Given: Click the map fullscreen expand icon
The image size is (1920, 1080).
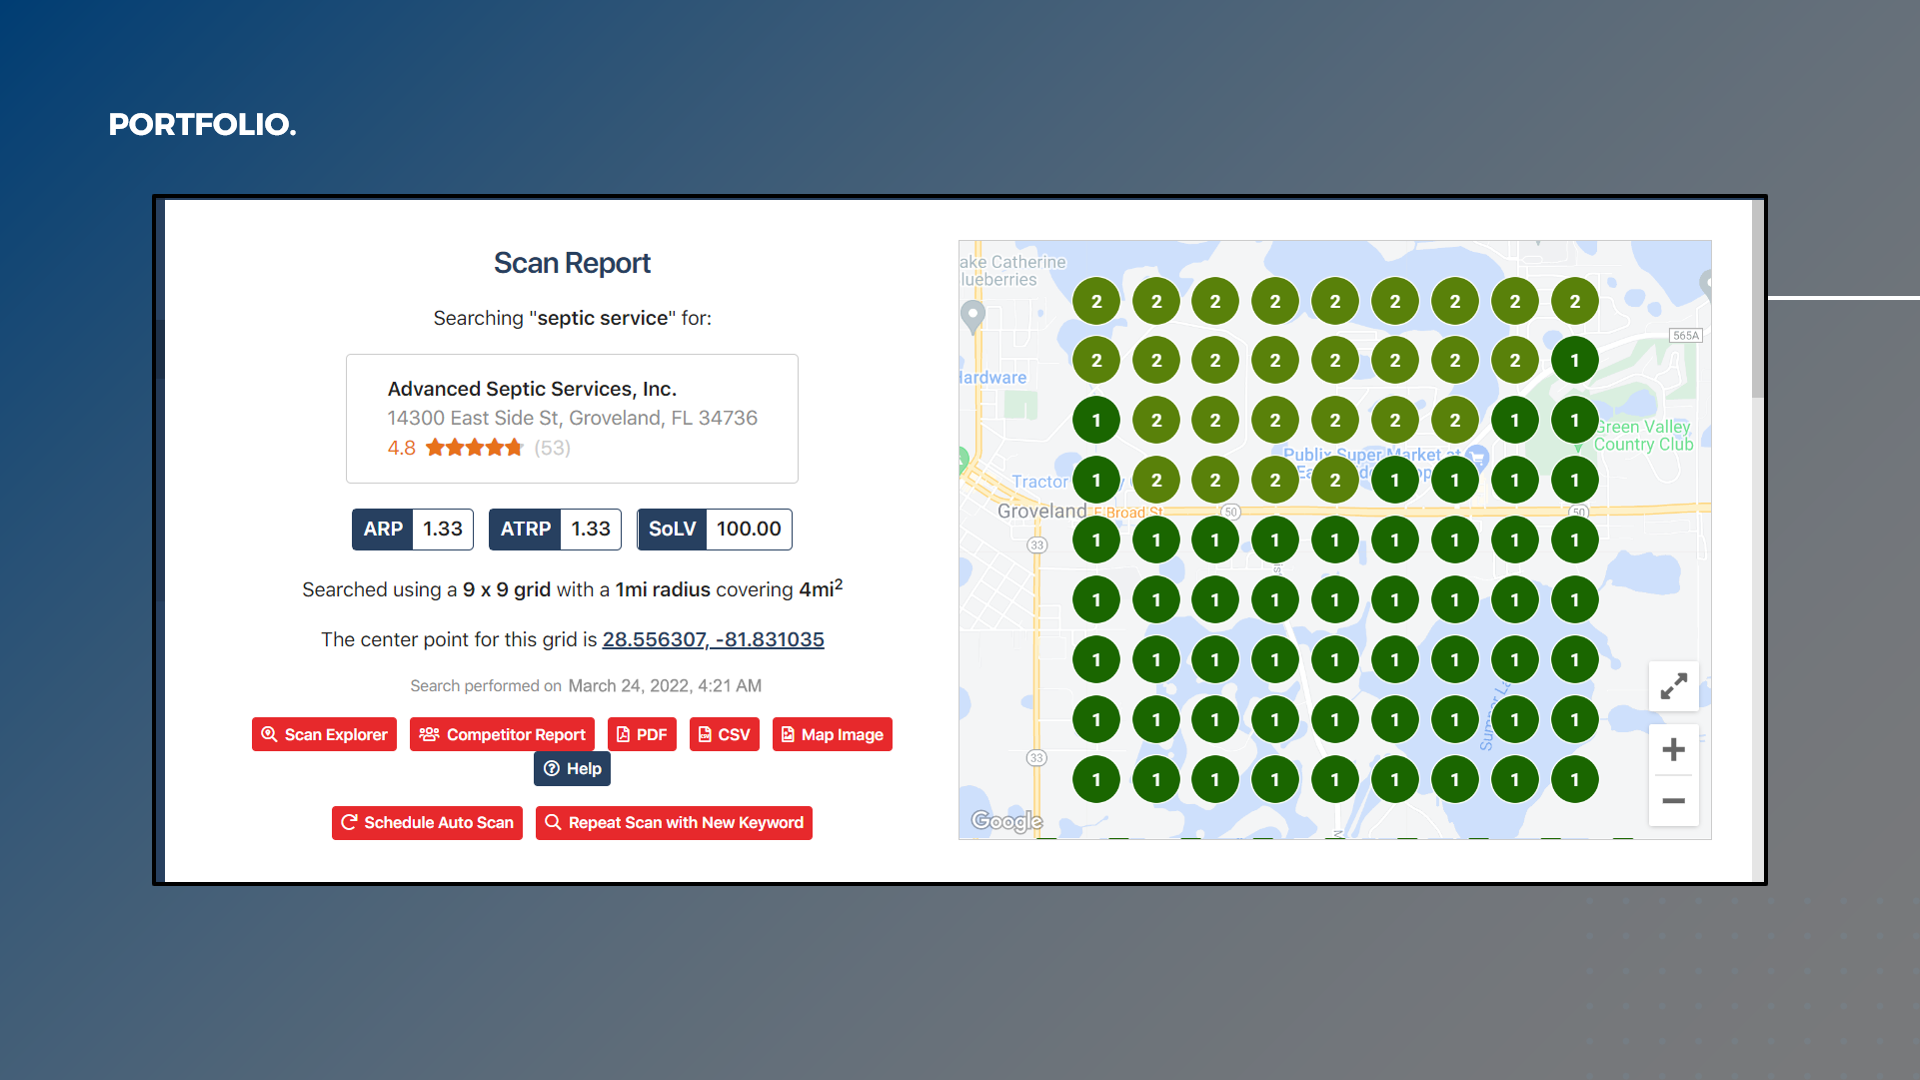Looking at the screenshot, I should click(x=1673, y=686).
